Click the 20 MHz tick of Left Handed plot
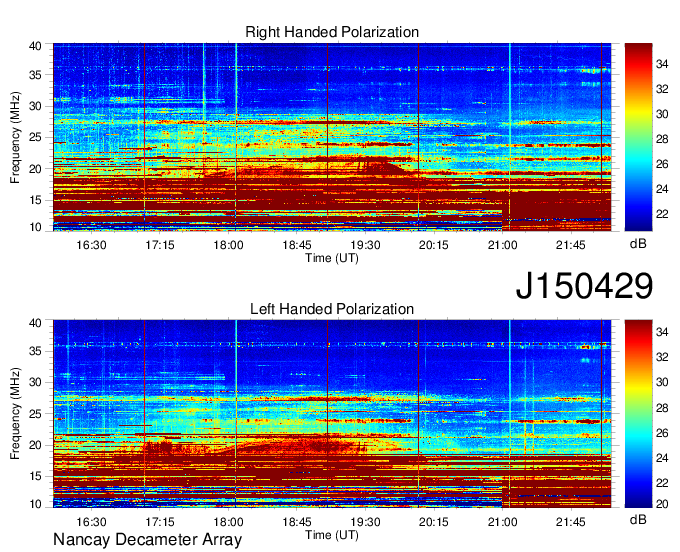680x552 pixels. click(x=35, y=445)
